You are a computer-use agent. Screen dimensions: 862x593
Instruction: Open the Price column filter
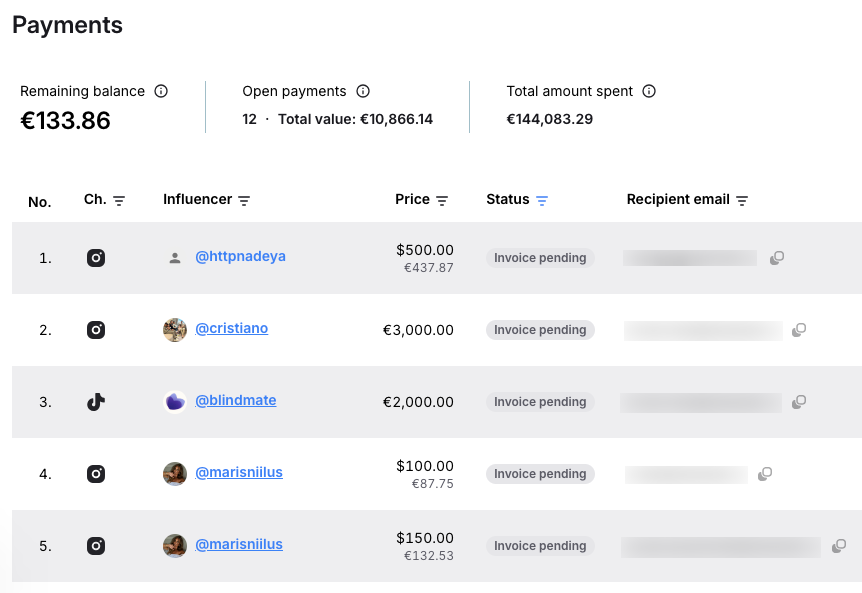[x=442, y=201]
